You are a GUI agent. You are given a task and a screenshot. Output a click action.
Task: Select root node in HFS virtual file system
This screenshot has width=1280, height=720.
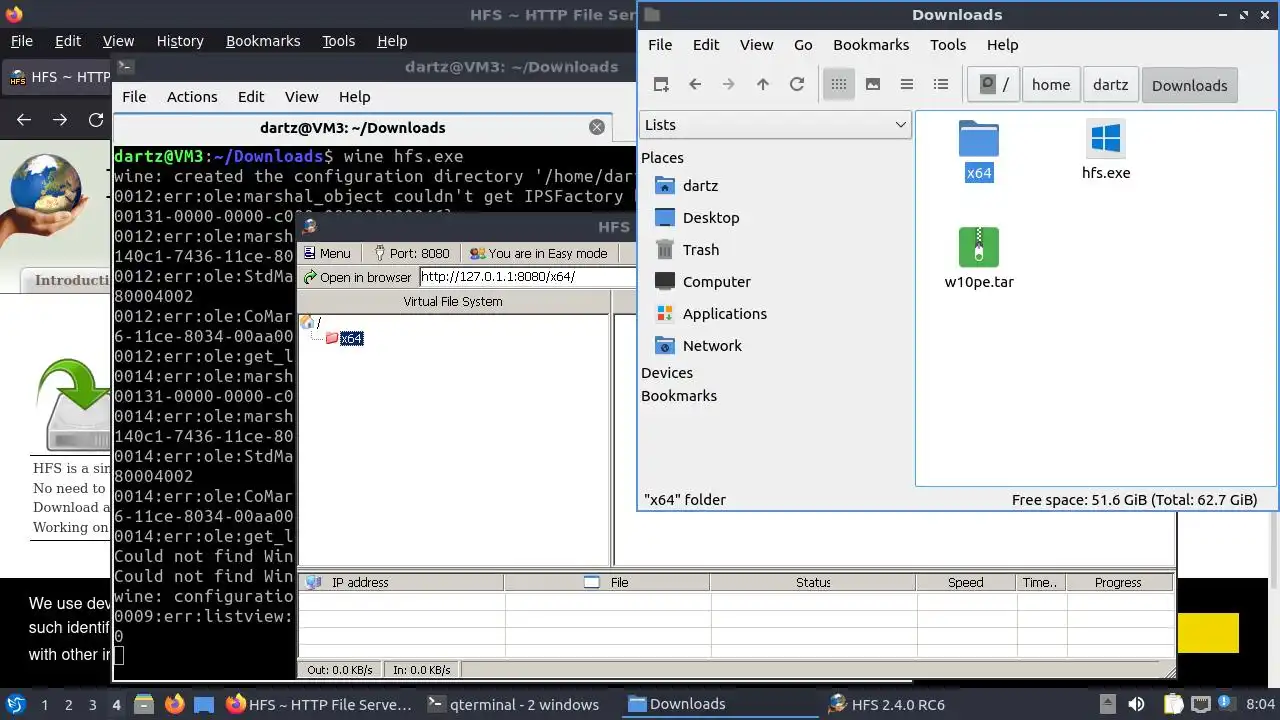[310, 322]
